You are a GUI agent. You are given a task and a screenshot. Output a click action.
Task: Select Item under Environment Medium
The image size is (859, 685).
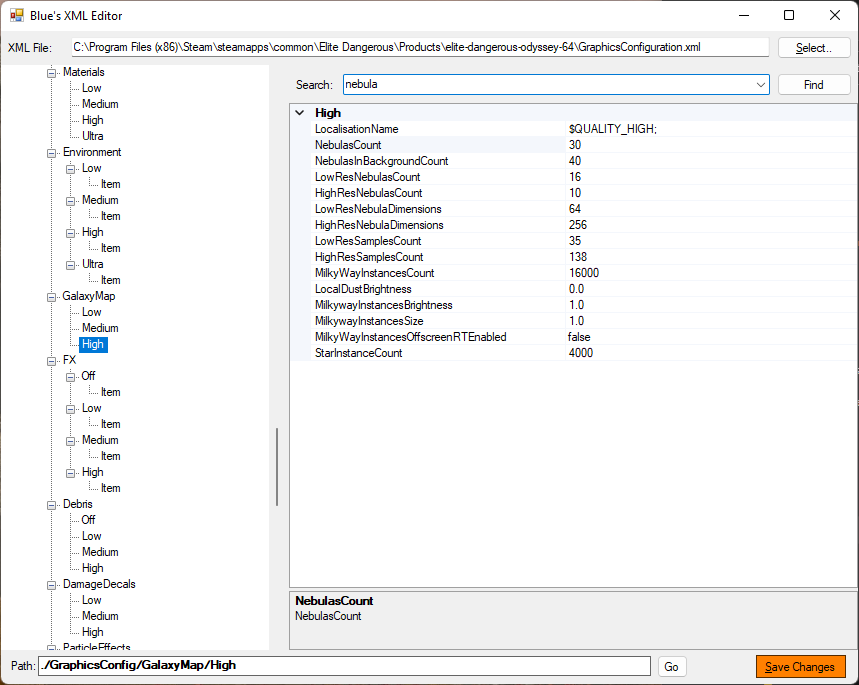click(110, 216)
